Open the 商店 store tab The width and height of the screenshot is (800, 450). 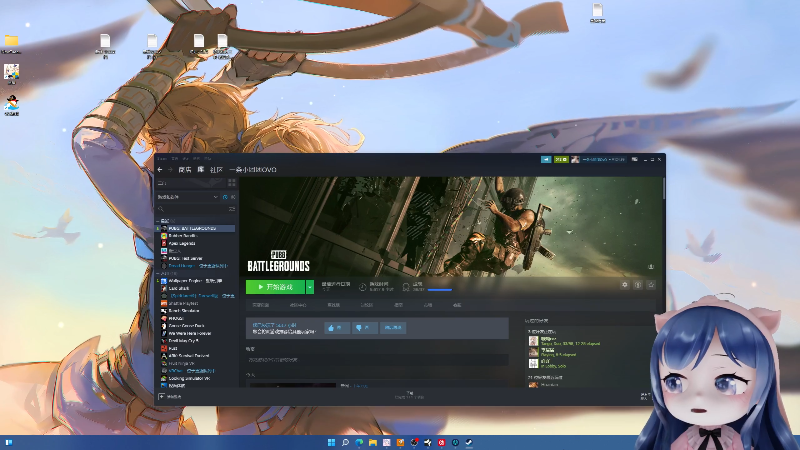185,169
